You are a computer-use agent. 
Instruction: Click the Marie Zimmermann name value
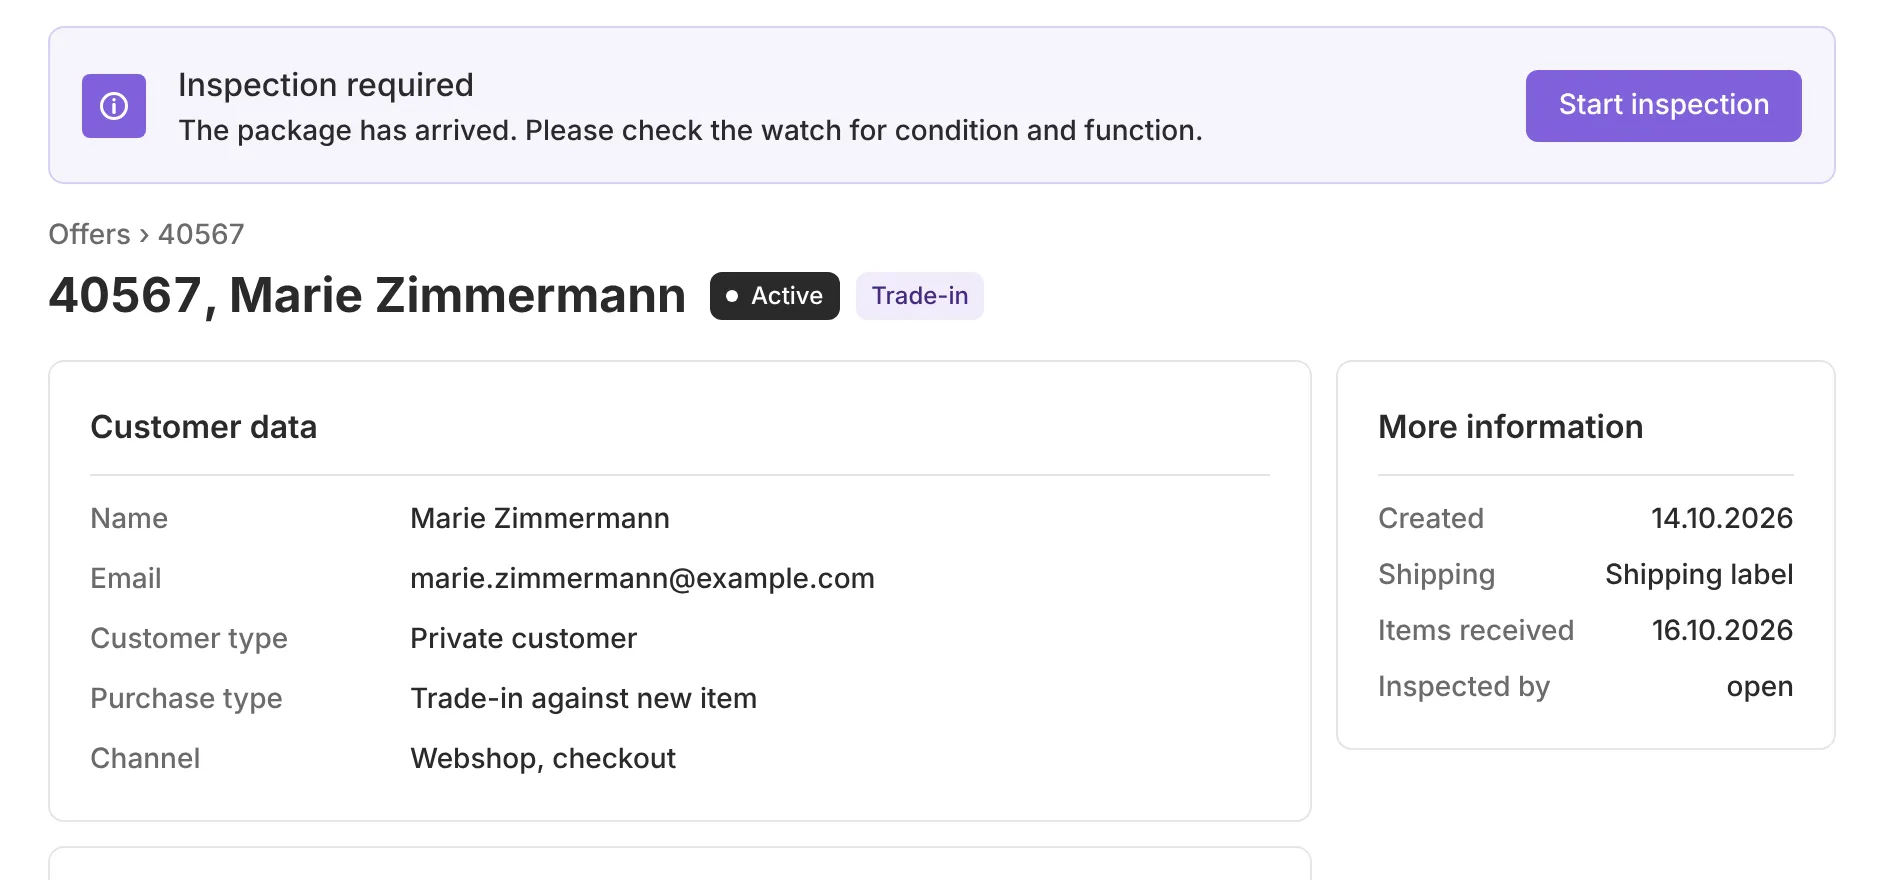click(x=540, y=518)
